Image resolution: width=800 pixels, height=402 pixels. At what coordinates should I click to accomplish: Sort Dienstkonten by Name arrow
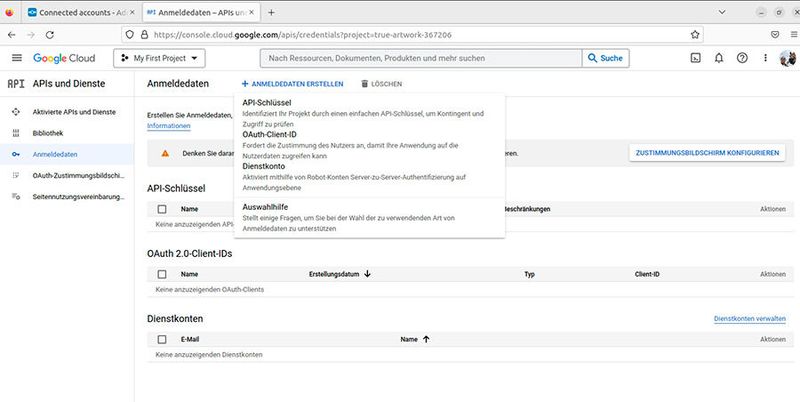click(x=426, y=339)
